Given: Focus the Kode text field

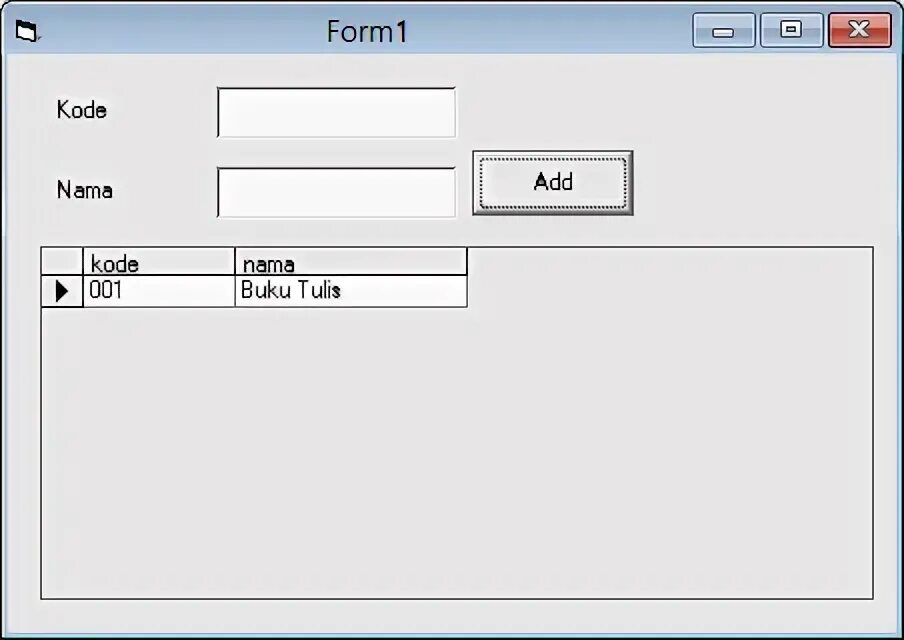Looking at the screenshot, I should click(336, 112).
